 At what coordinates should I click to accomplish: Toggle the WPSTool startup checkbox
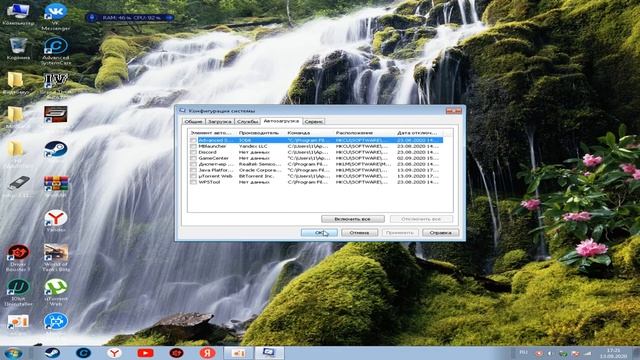pyautogui.click(x=193, y=182)
